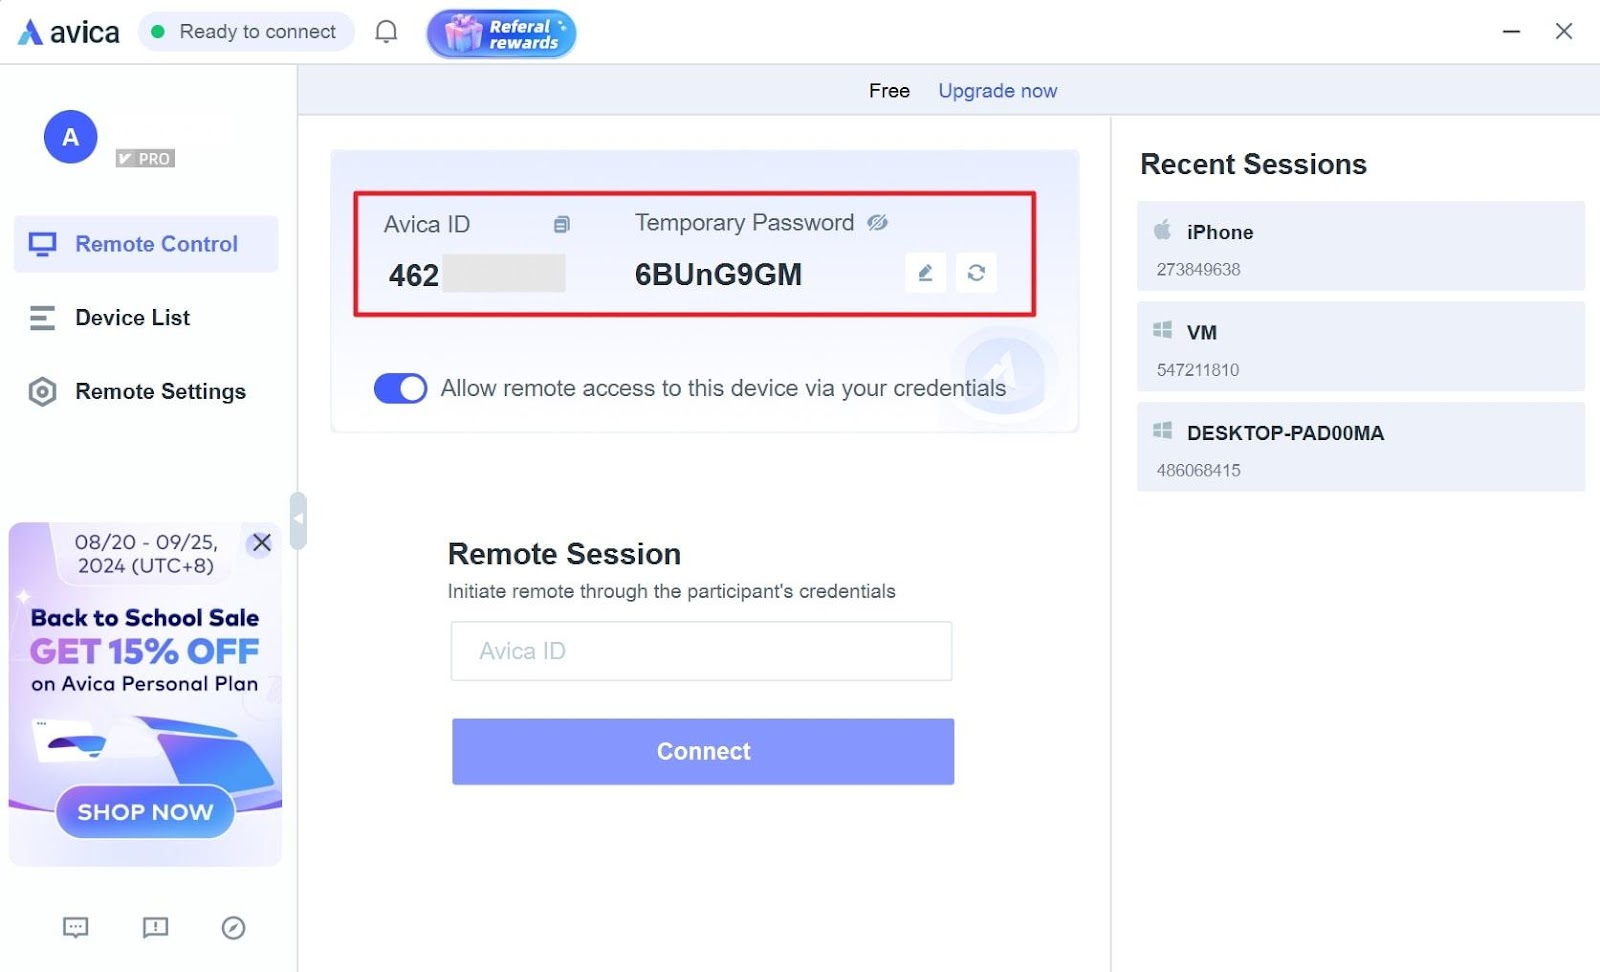This screenshot has width=1600, height=972.
Task: Open the Remote Control tab
Action: (146, 244)
